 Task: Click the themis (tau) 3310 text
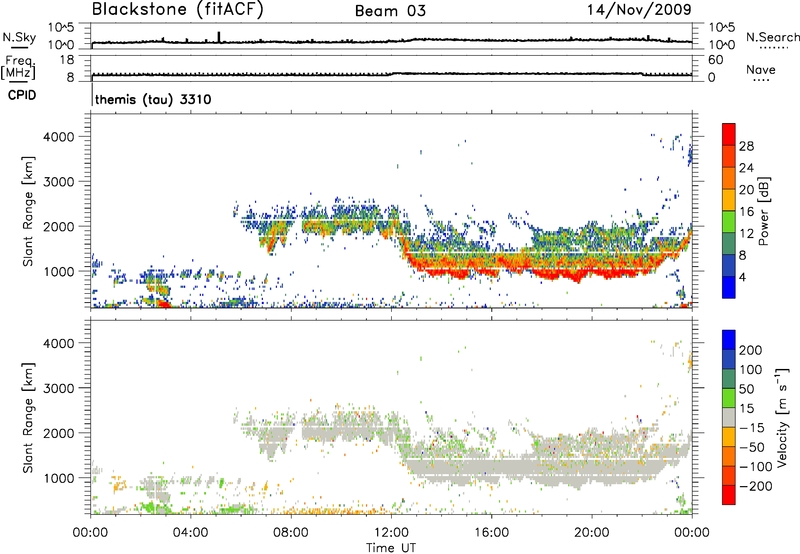pos(153,99)
